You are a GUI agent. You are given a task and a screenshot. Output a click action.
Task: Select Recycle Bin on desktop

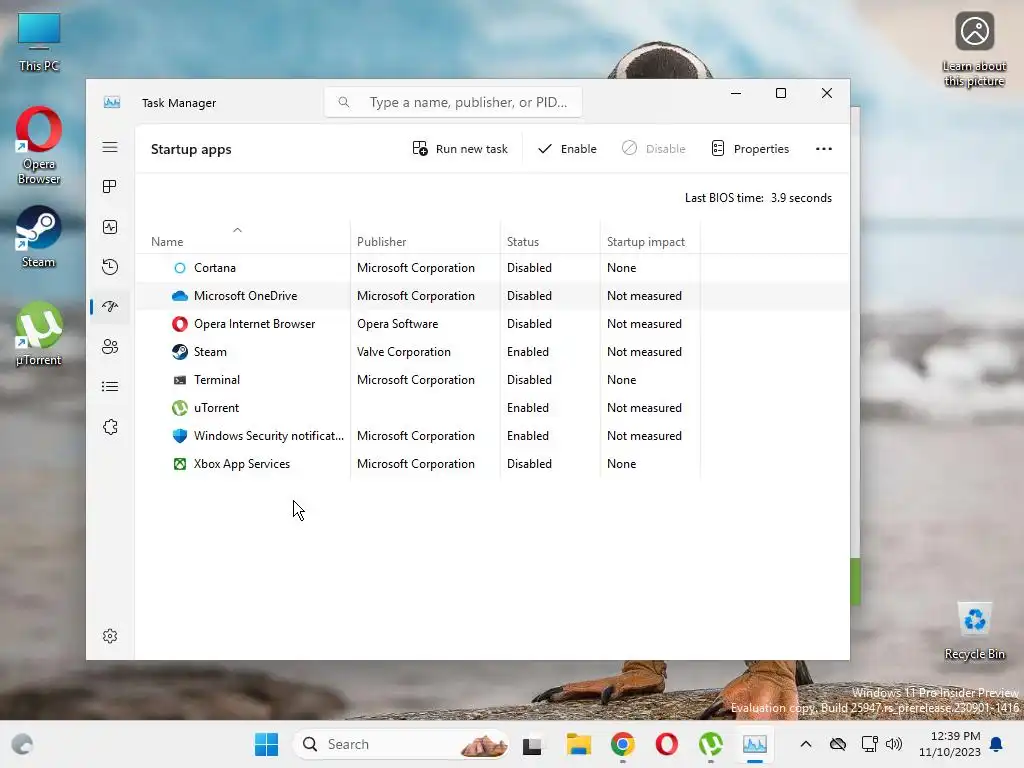point(974,631)
